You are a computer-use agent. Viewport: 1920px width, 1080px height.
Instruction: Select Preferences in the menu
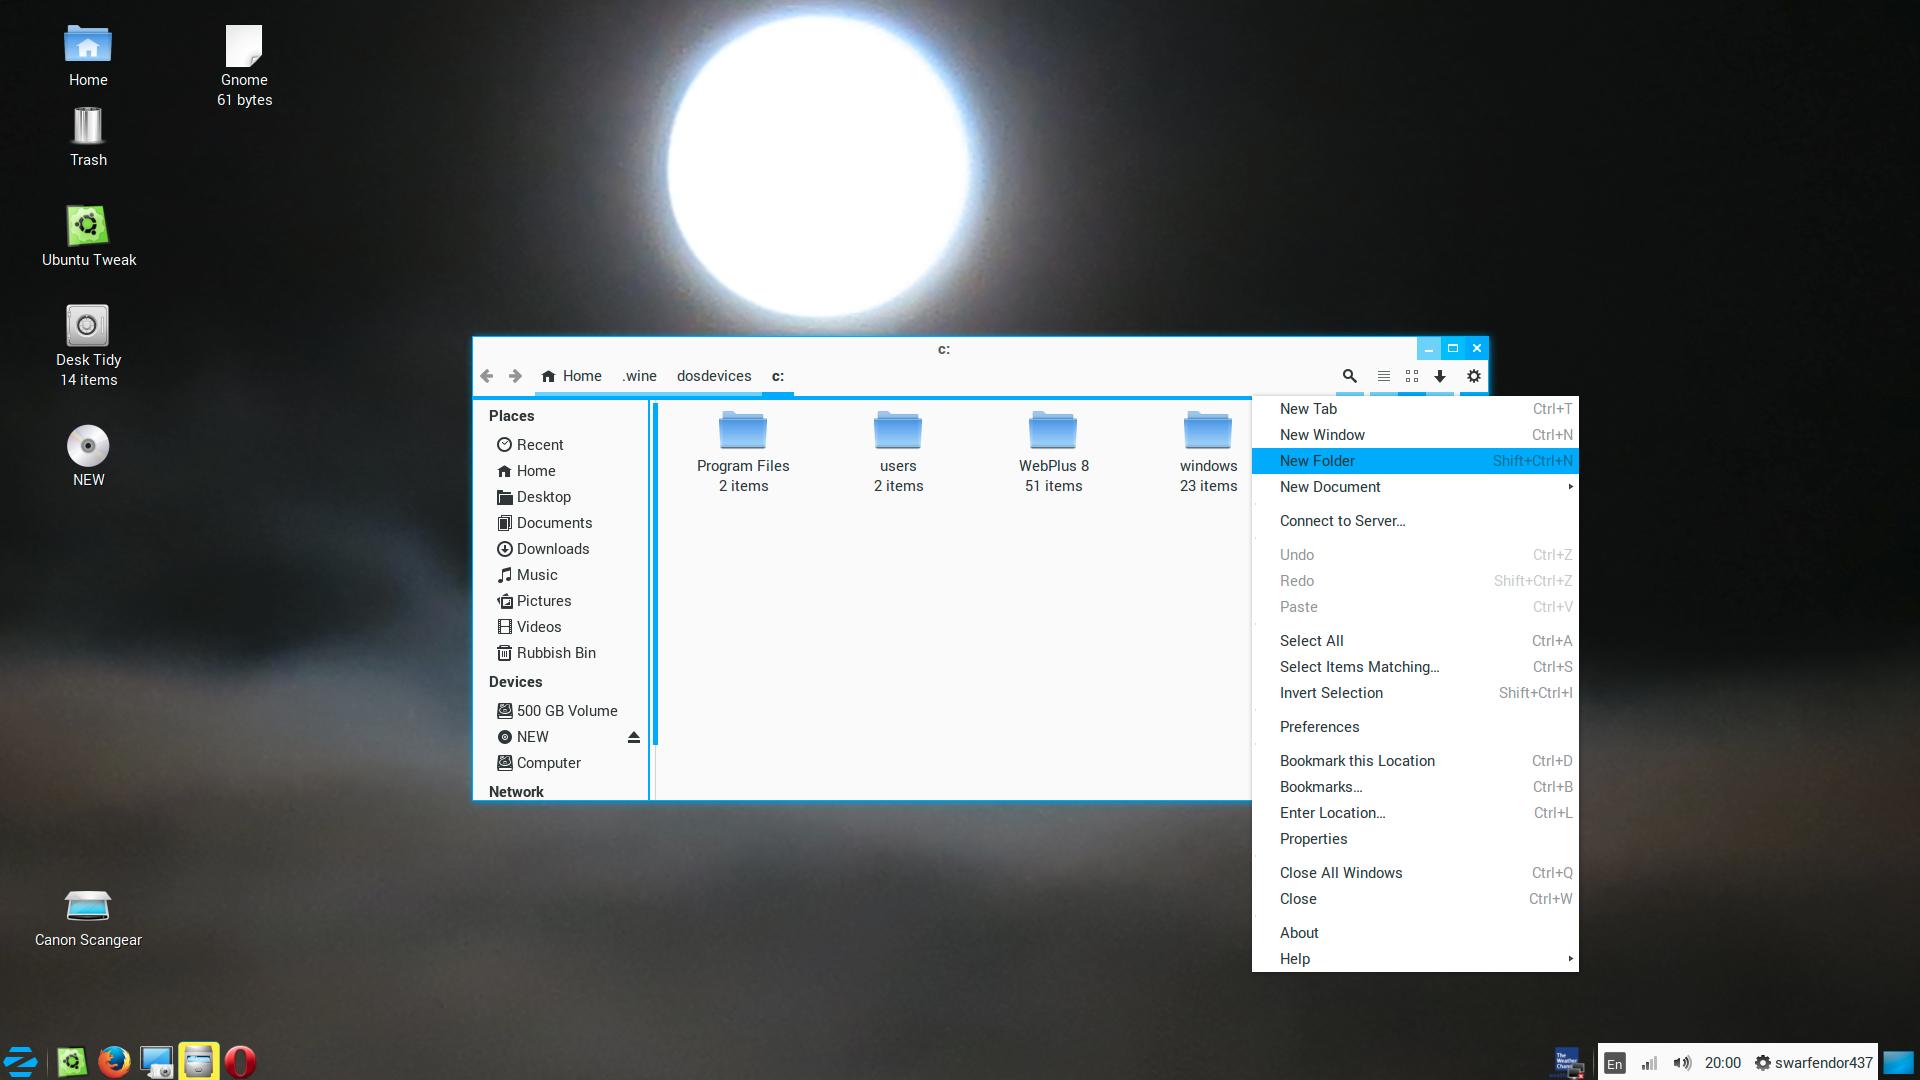click(x=1319, y=727)
